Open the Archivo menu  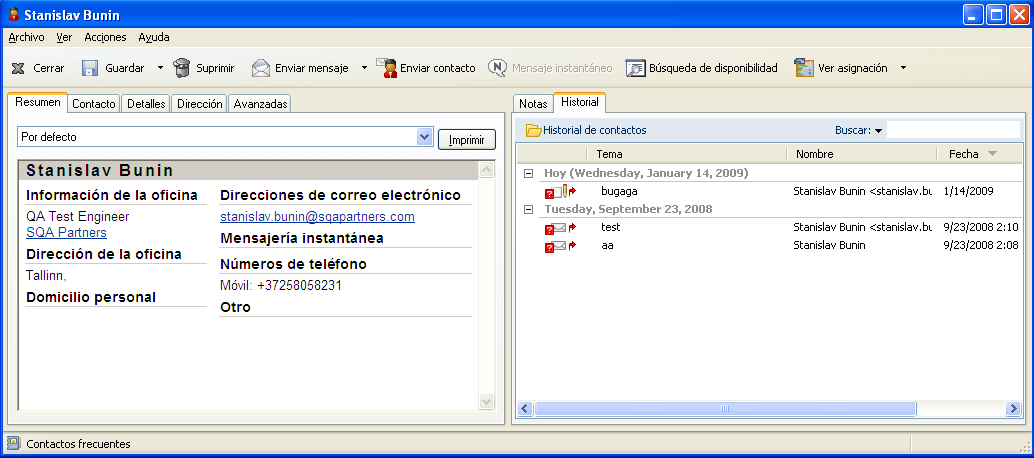click(26, 38)
